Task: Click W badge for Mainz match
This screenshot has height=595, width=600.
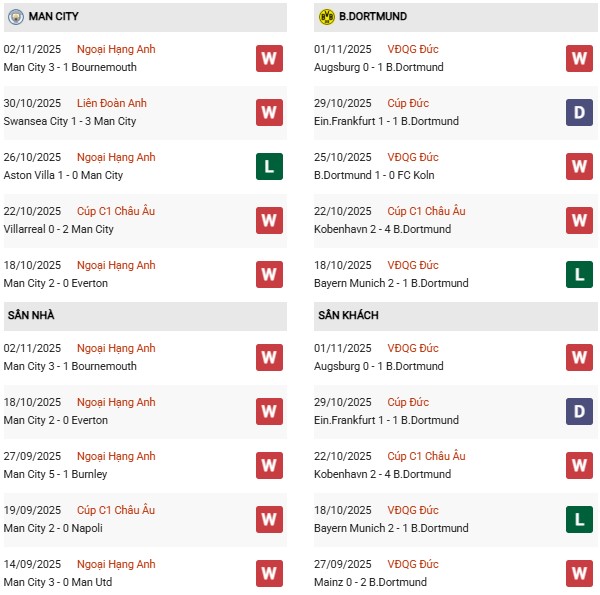Action: click(579, 573)
